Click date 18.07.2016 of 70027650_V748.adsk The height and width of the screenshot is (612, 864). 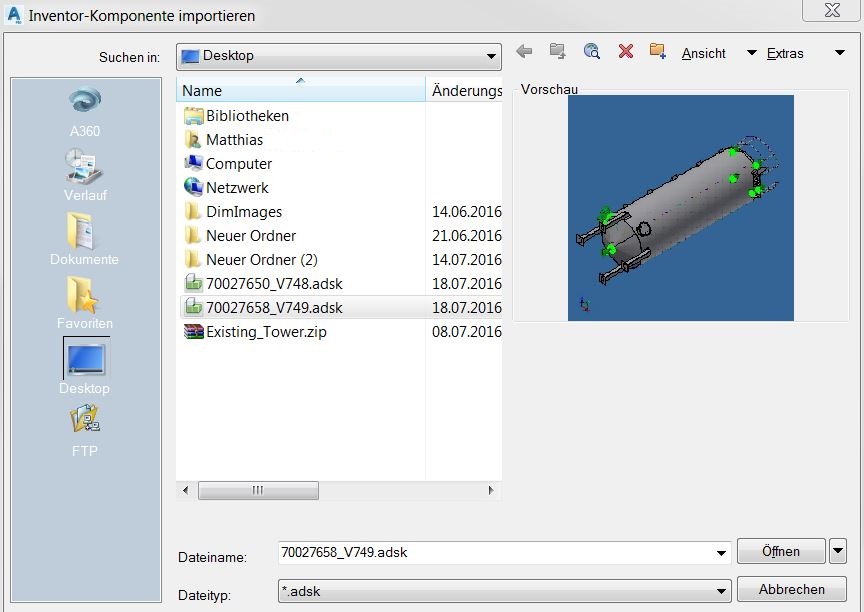point(467,284)
